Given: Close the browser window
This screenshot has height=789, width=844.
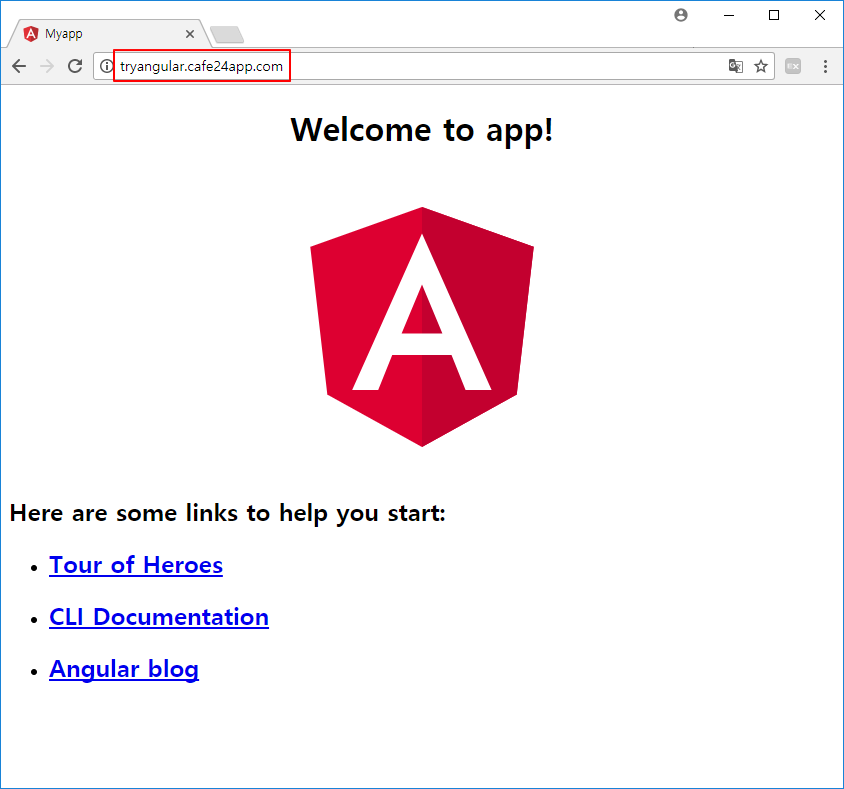Looking at the screenshot, I should coord(820,16).
